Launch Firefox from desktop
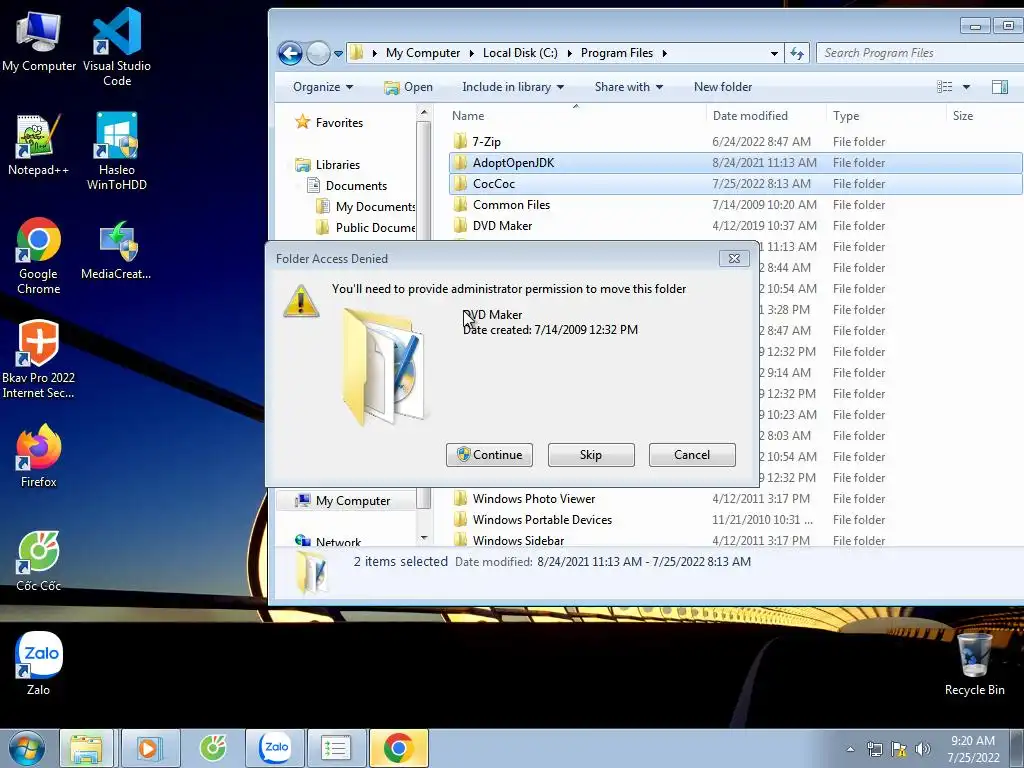The image size is (1024, 768). click(39, 456)
